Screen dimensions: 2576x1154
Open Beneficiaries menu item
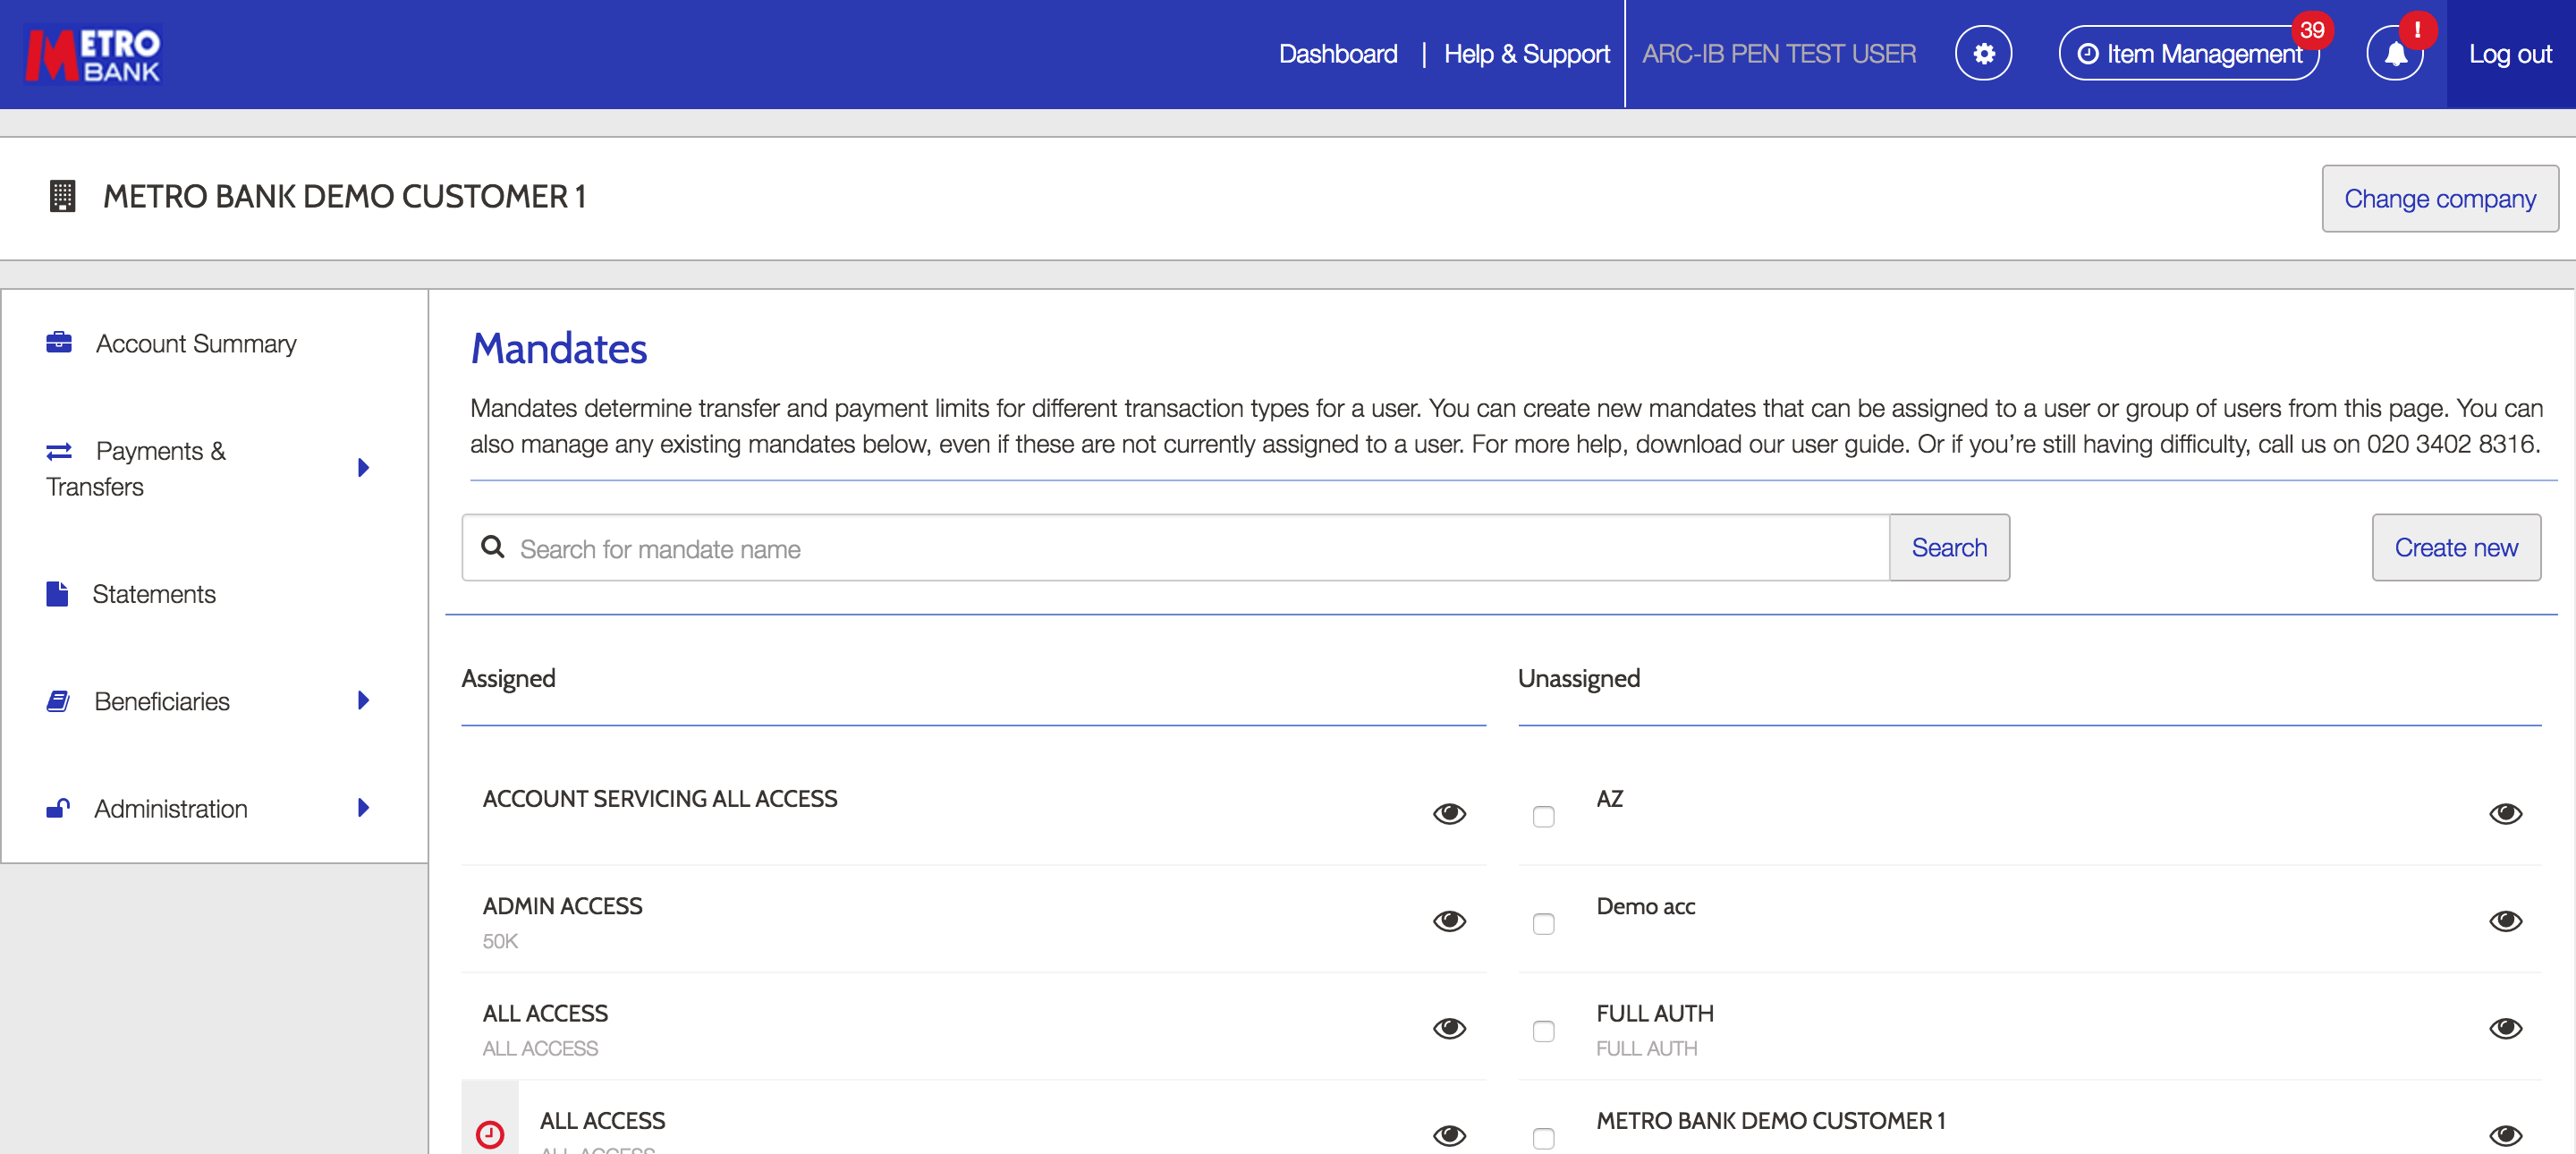click(x=162, y=701)
